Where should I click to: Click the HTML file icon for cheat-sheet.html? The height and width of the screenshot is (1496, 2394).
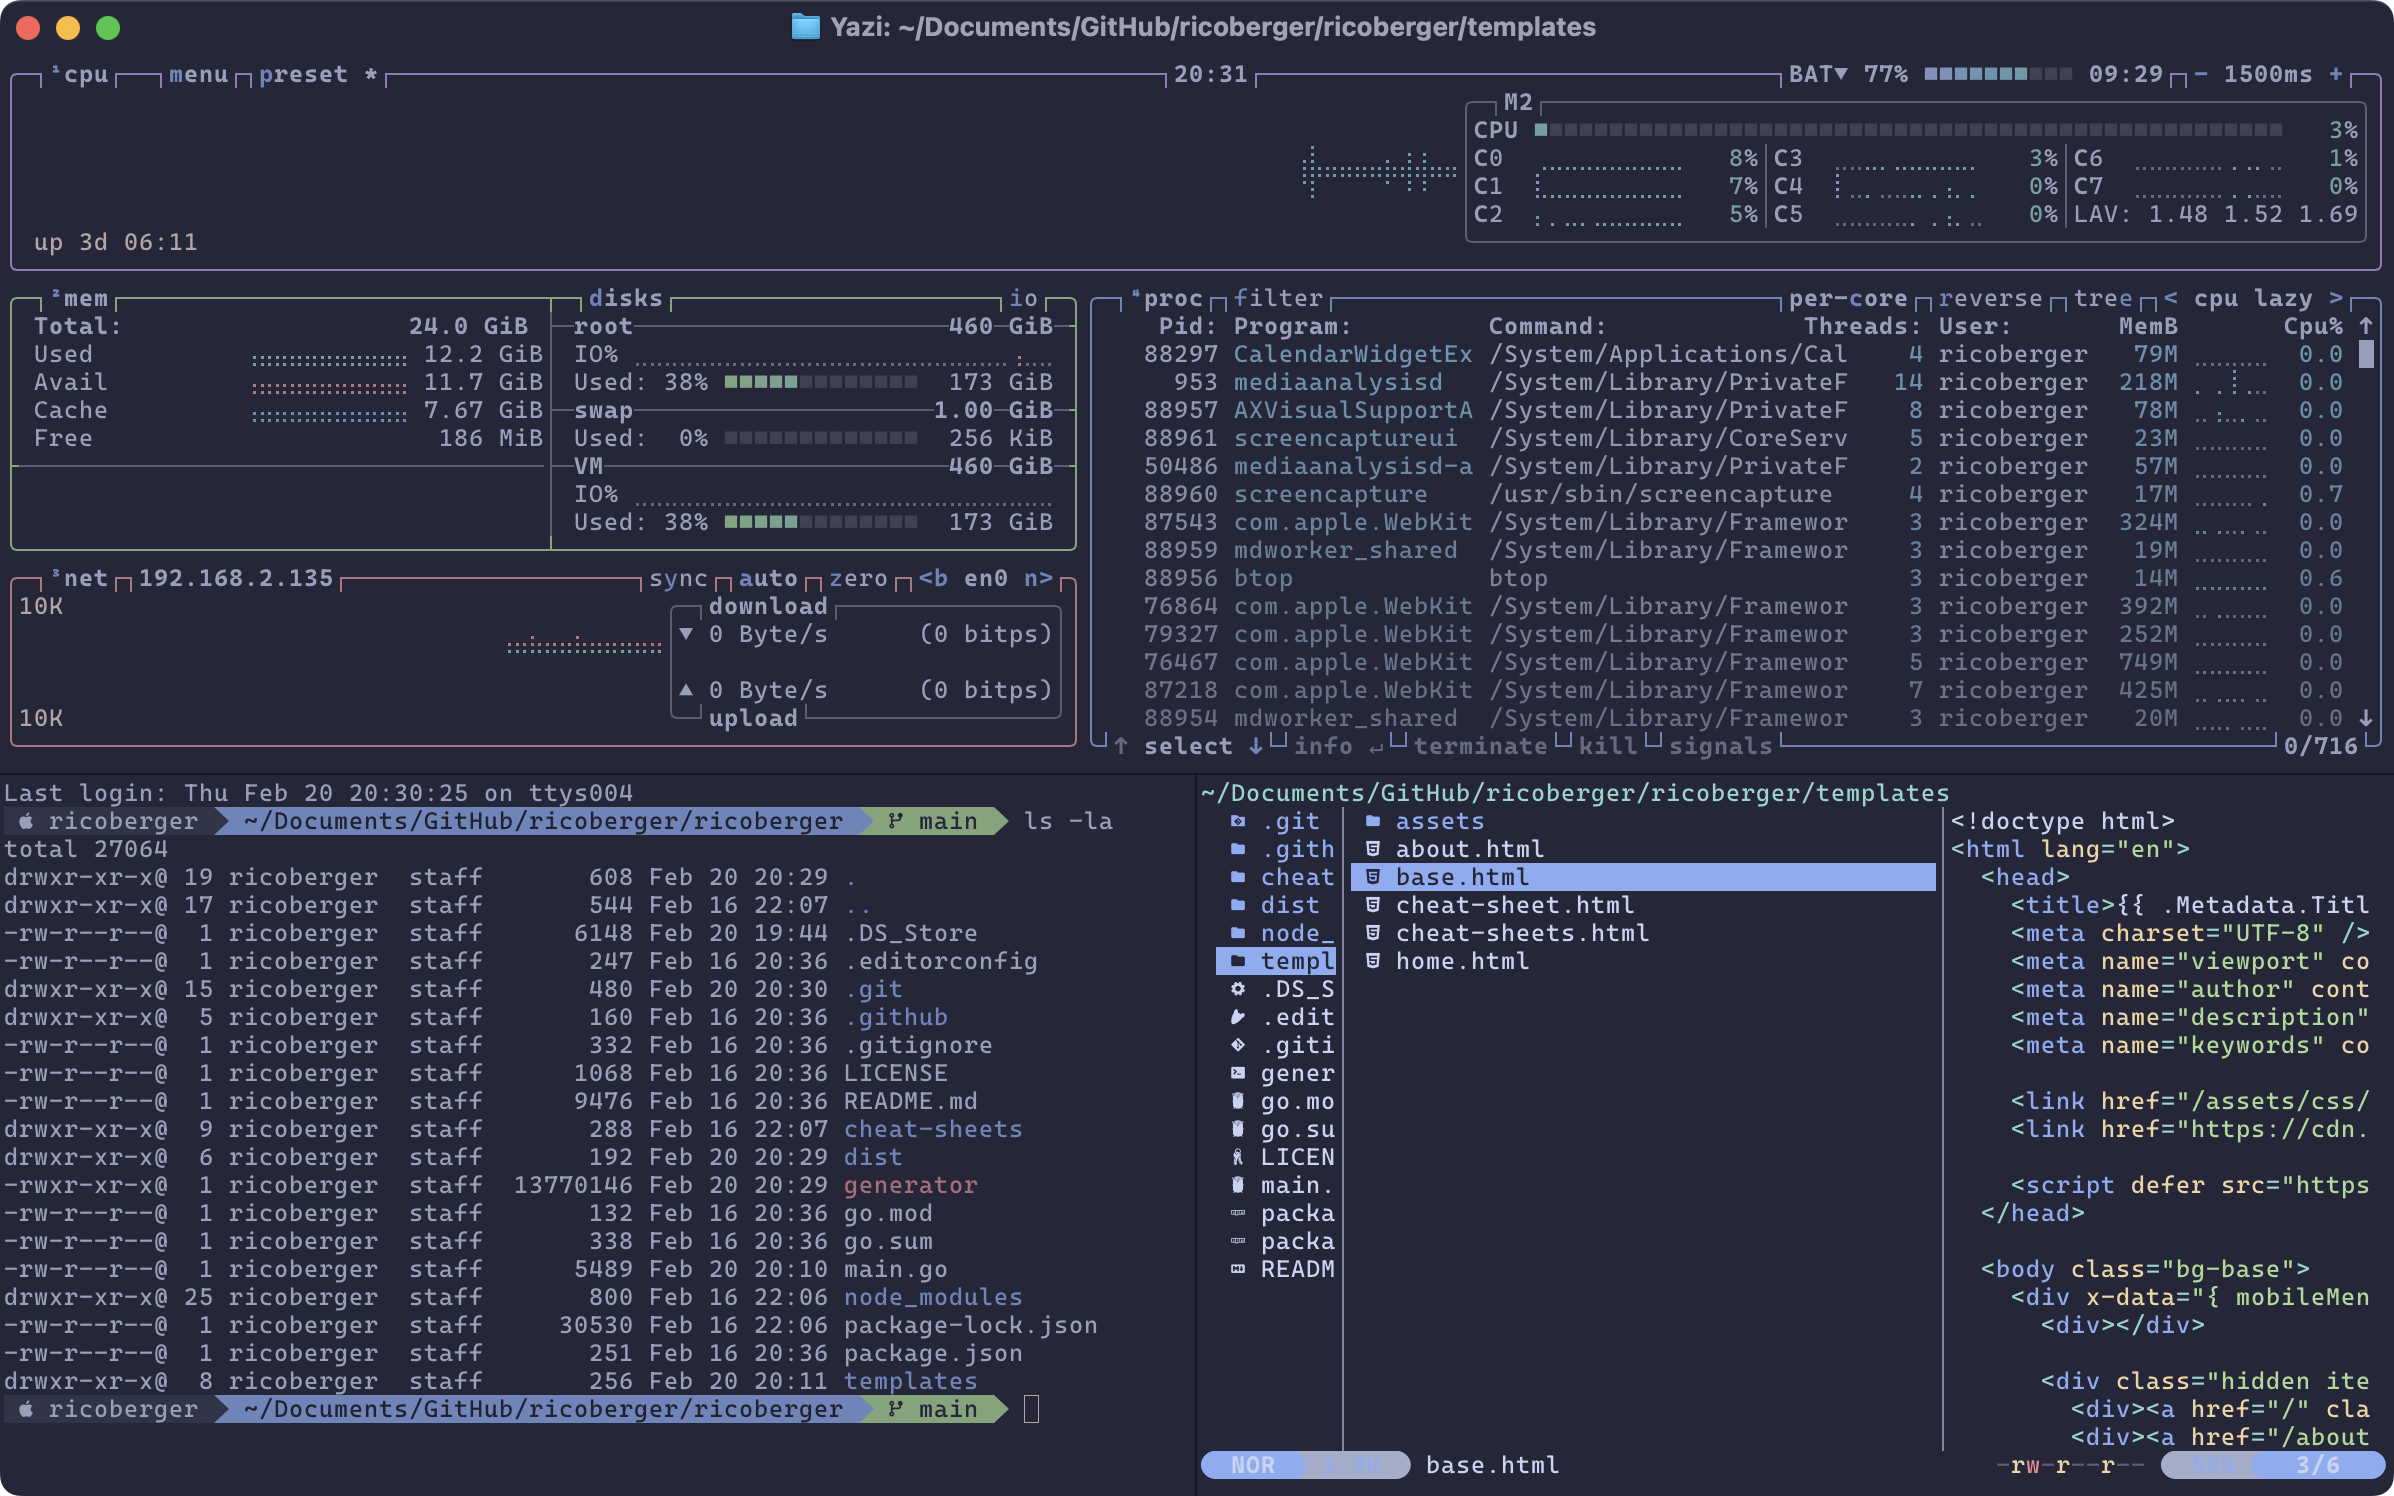pos(1373,905)
